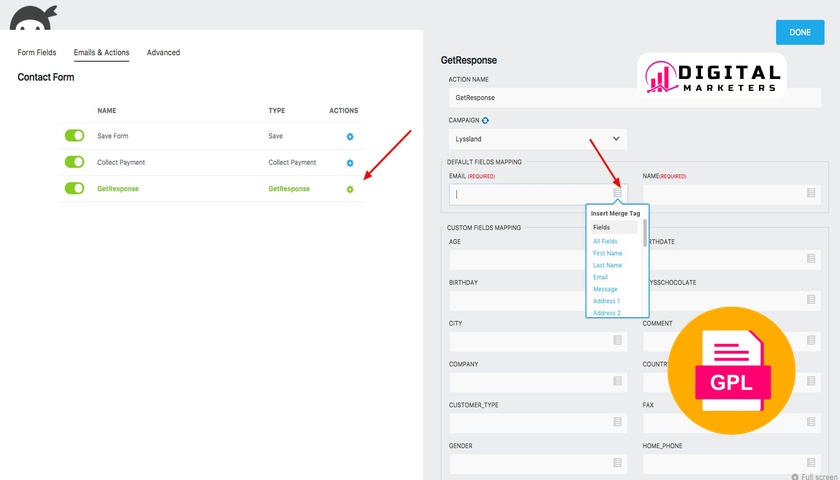
Task: Click the Gender input field
Action: [x=538, y=464]
